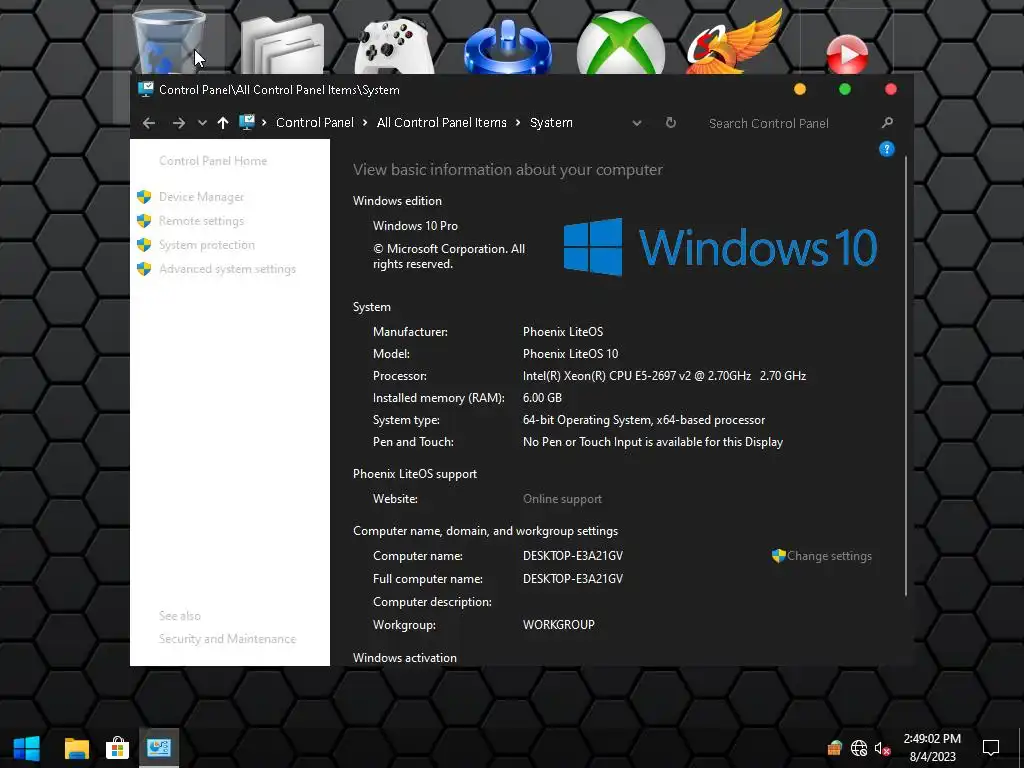Viewport: 1024px width, 768px height.
Task: Open Microsoft Store from the taskbar
Action: 118,748
